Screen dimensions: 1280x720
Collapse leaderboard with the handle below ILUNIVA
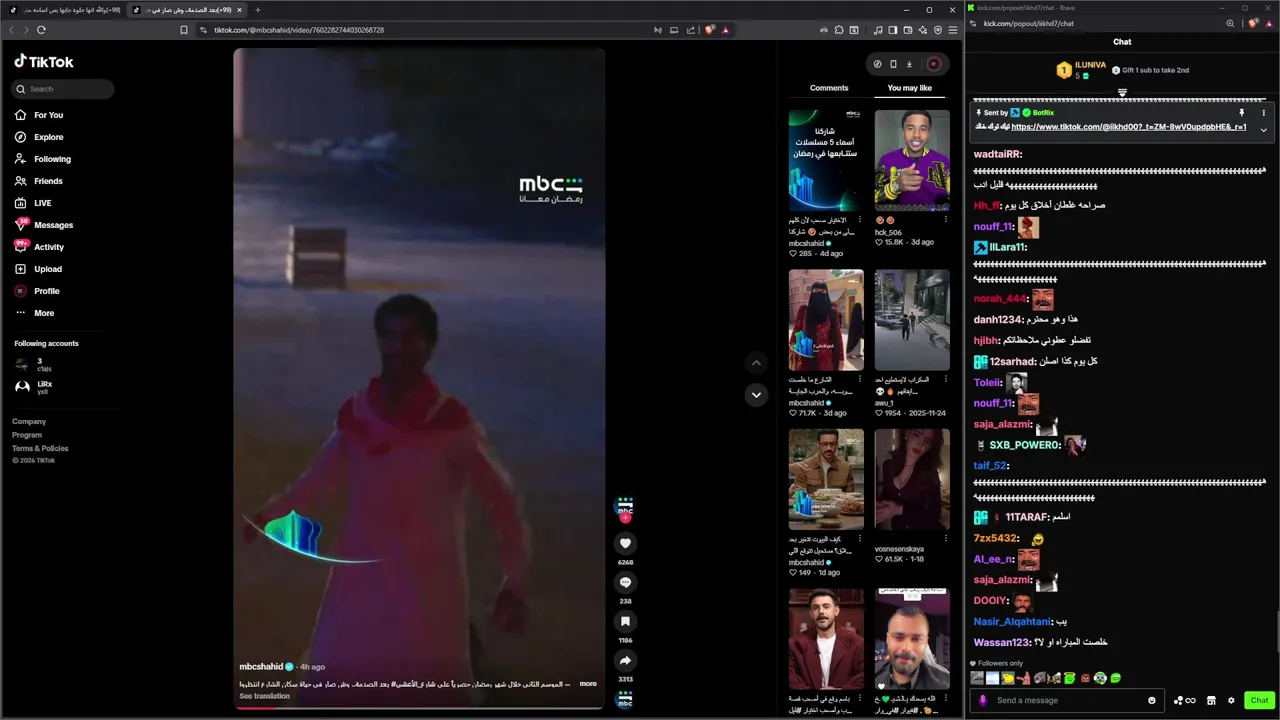(x=1122, y=93)
